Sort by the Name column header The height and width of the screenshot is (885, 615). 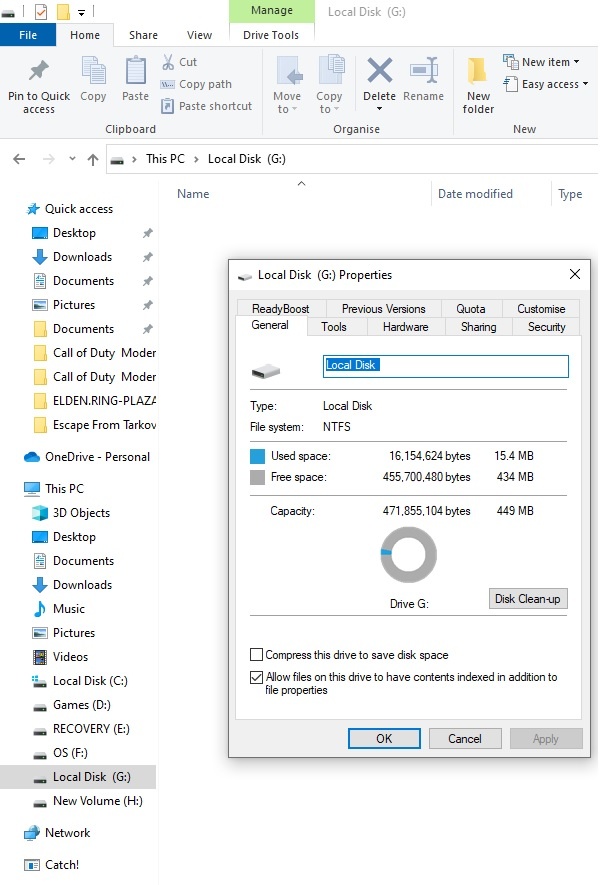(193, 194)
